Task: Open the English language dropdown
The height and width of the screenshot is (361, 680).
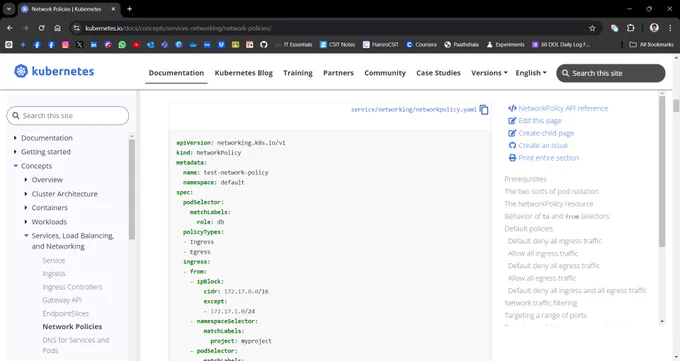Action: (x=531, y=73)
